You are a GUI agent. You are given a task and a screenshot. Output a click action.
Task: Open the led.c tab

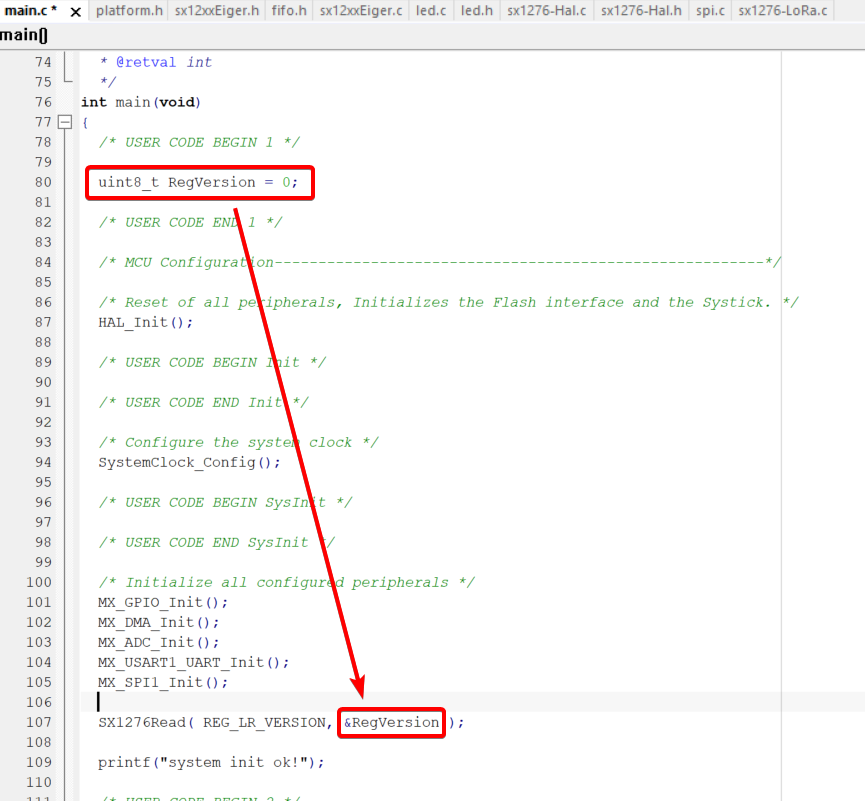pyautogui.click(x=431, y=11)
